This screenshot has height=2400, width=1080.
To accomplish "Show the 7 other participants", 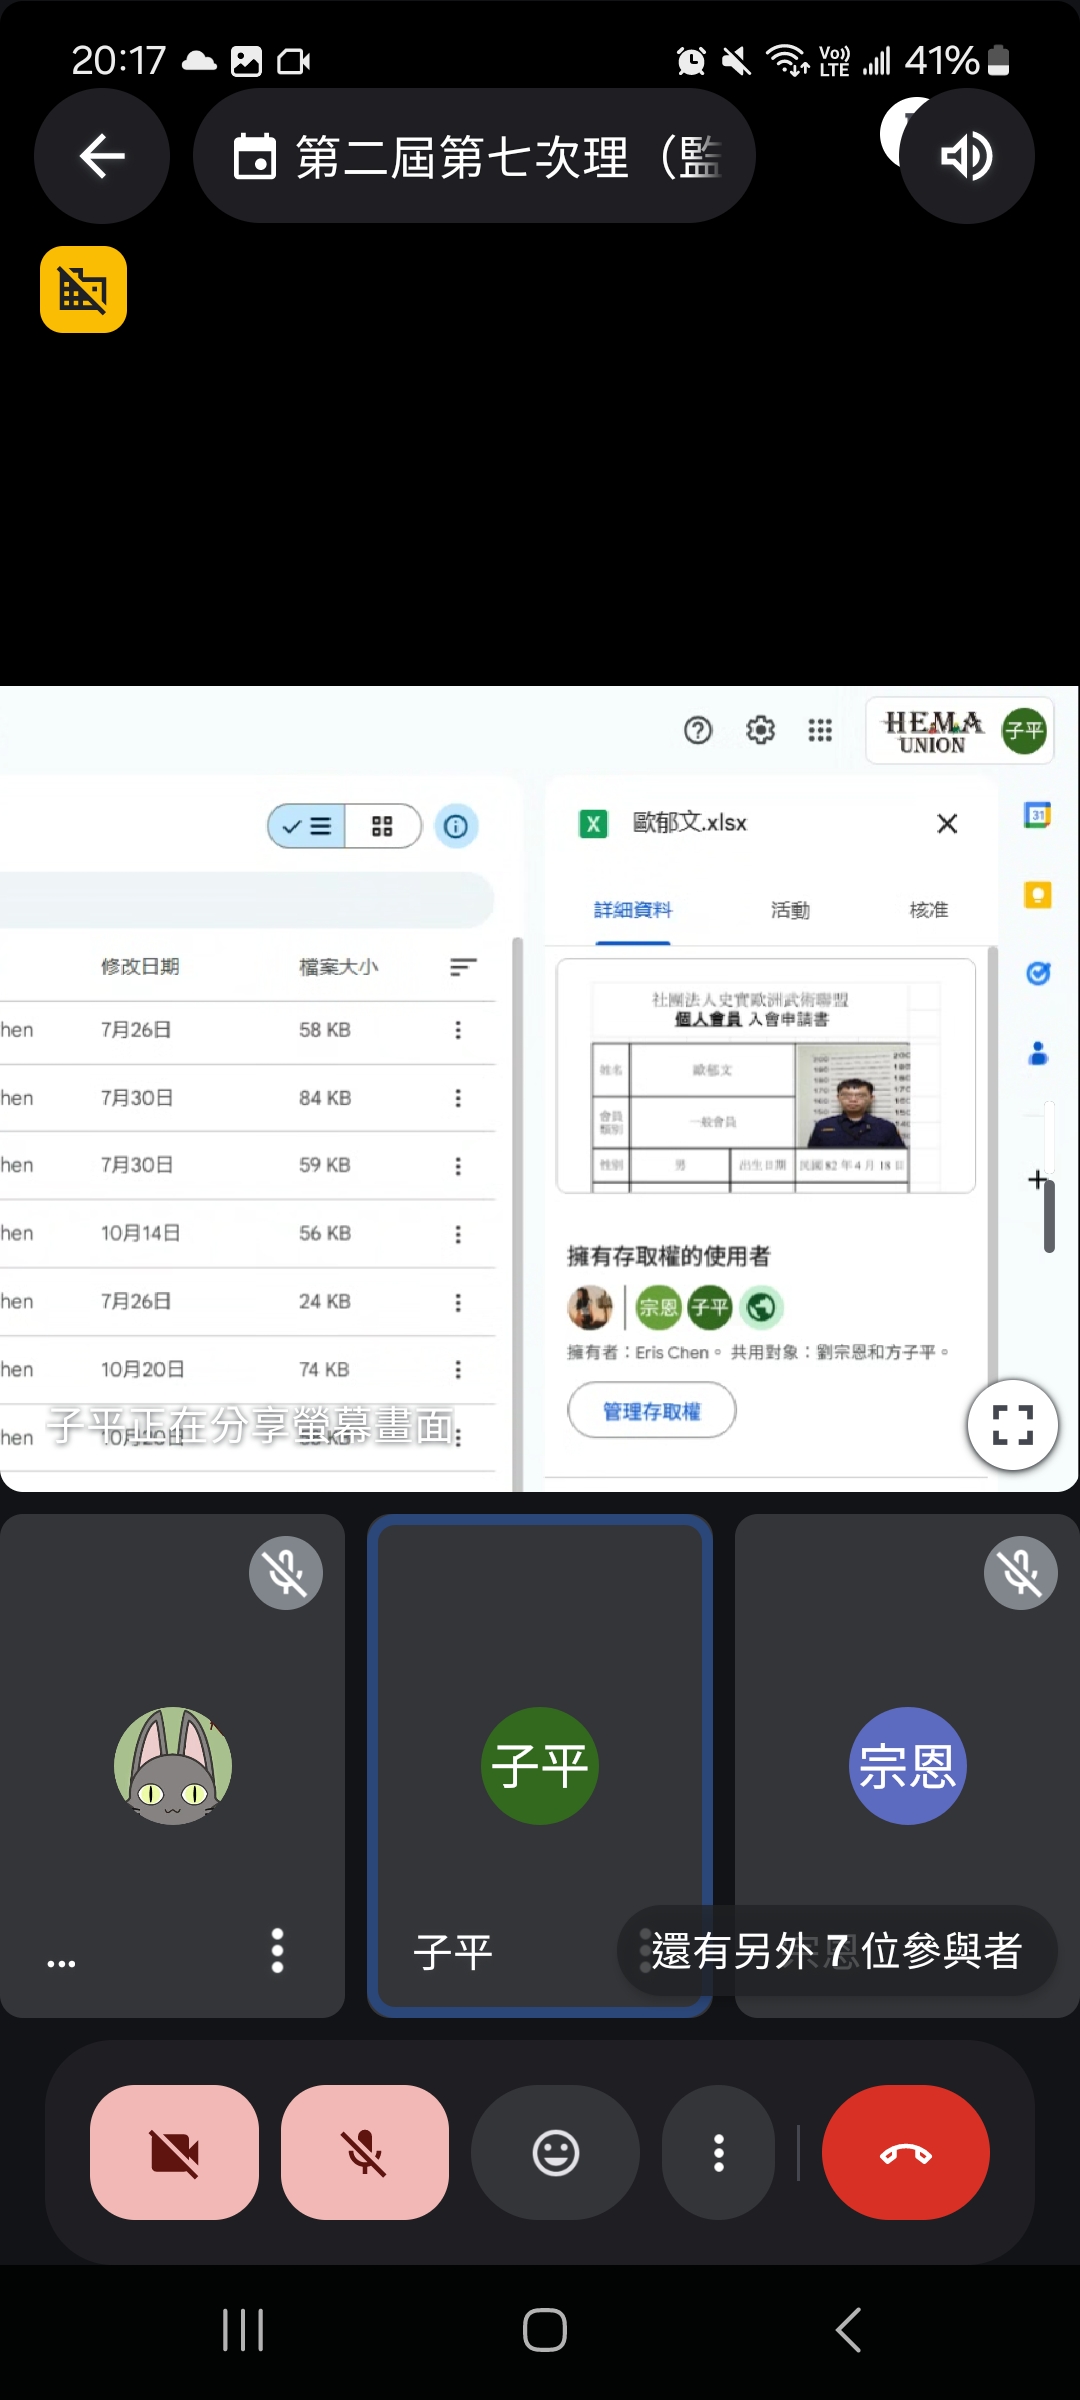I will tap(836, 1950).
